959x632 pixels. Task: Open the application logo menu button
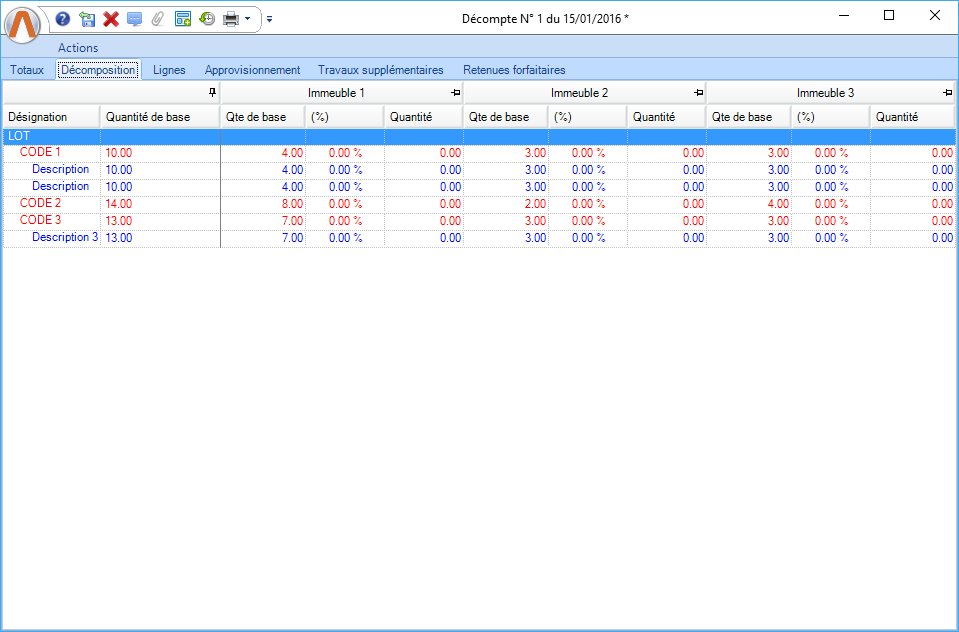[24, 24]
